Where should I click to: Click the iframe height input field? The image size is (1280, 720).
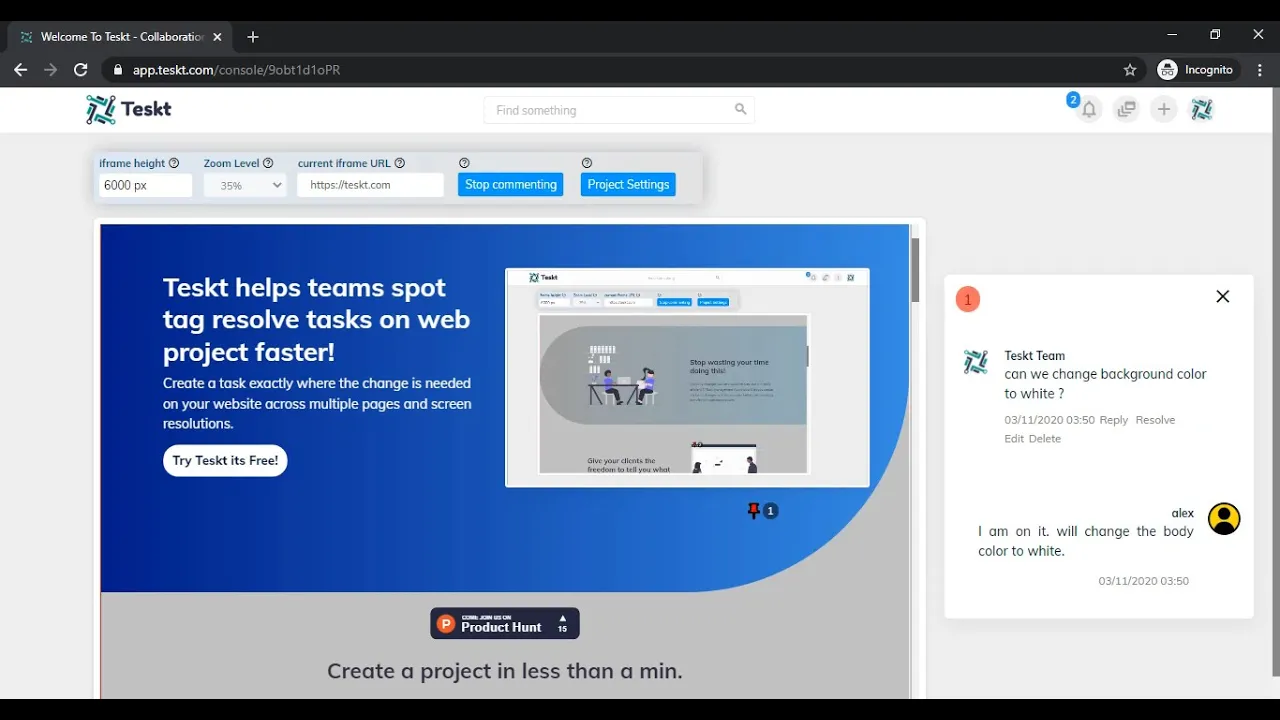coord(145,185)
